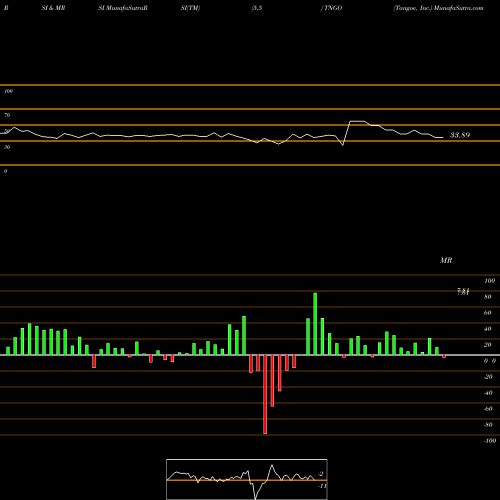Click the MR axis label 80
500x500 pixels.
pyautogui.click(x=488, y=297)
